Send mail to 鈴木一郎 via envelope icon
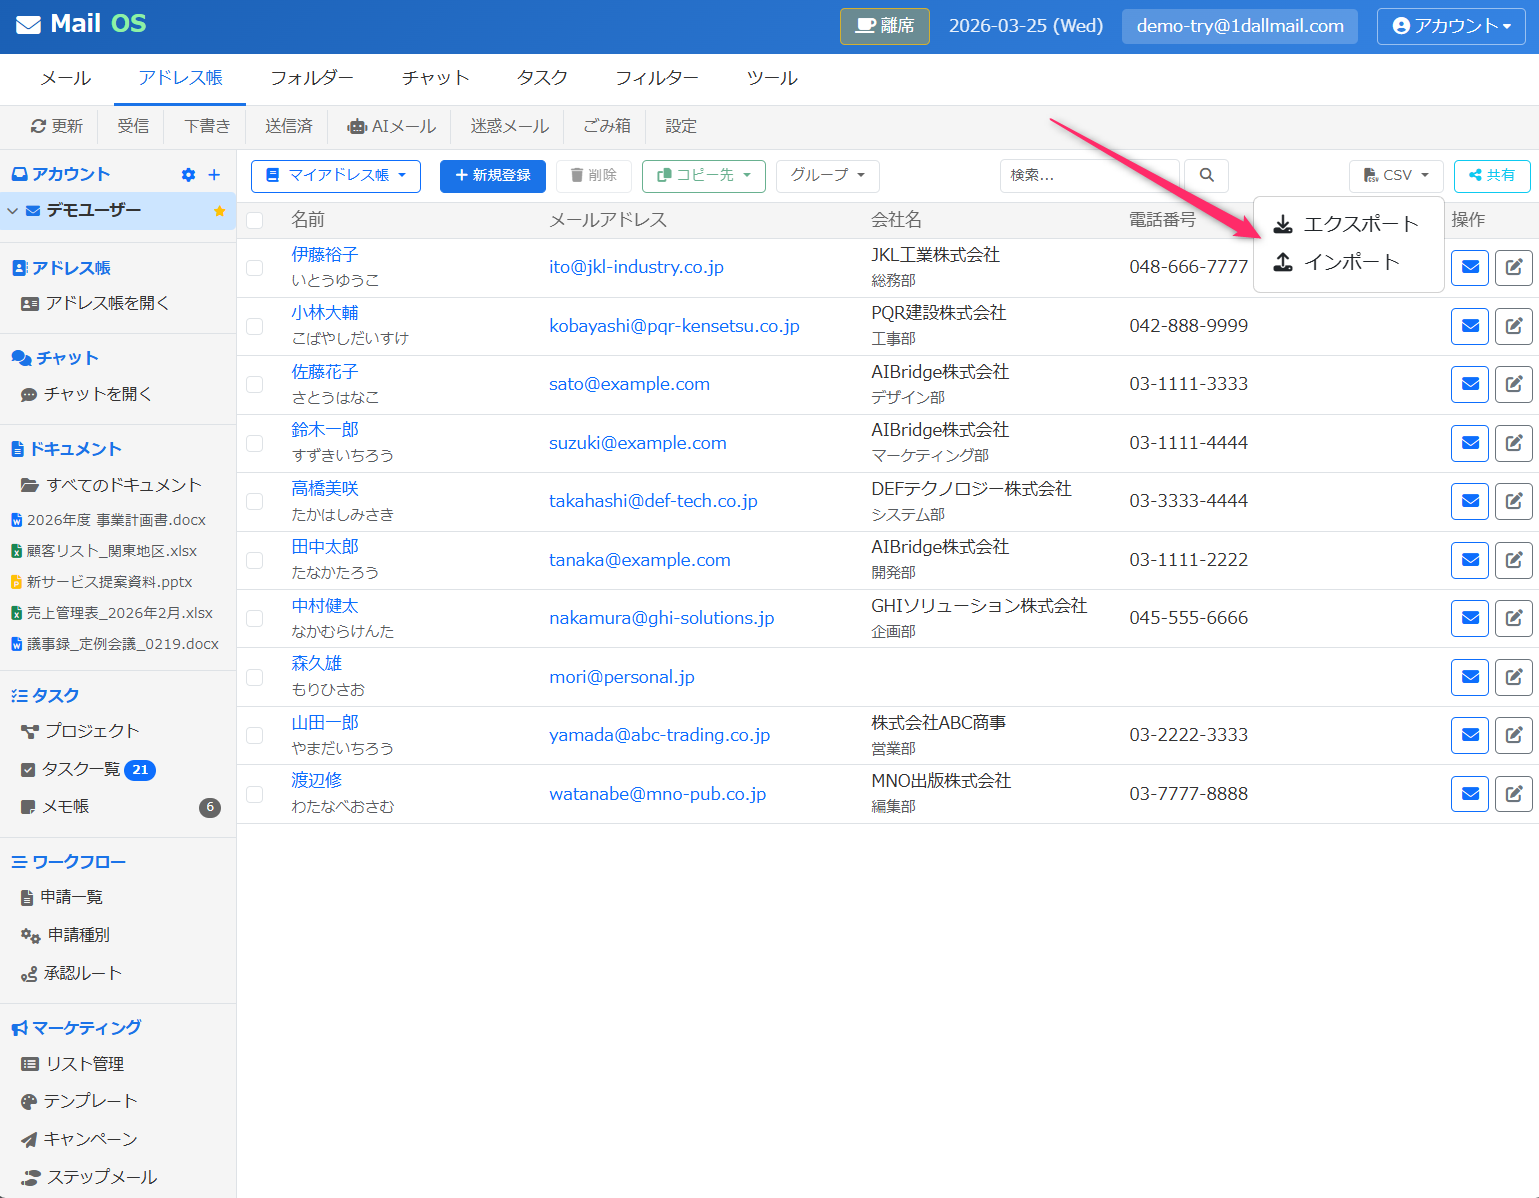This screenshot has height=1198, width=1539. [x=1470, y=443]
